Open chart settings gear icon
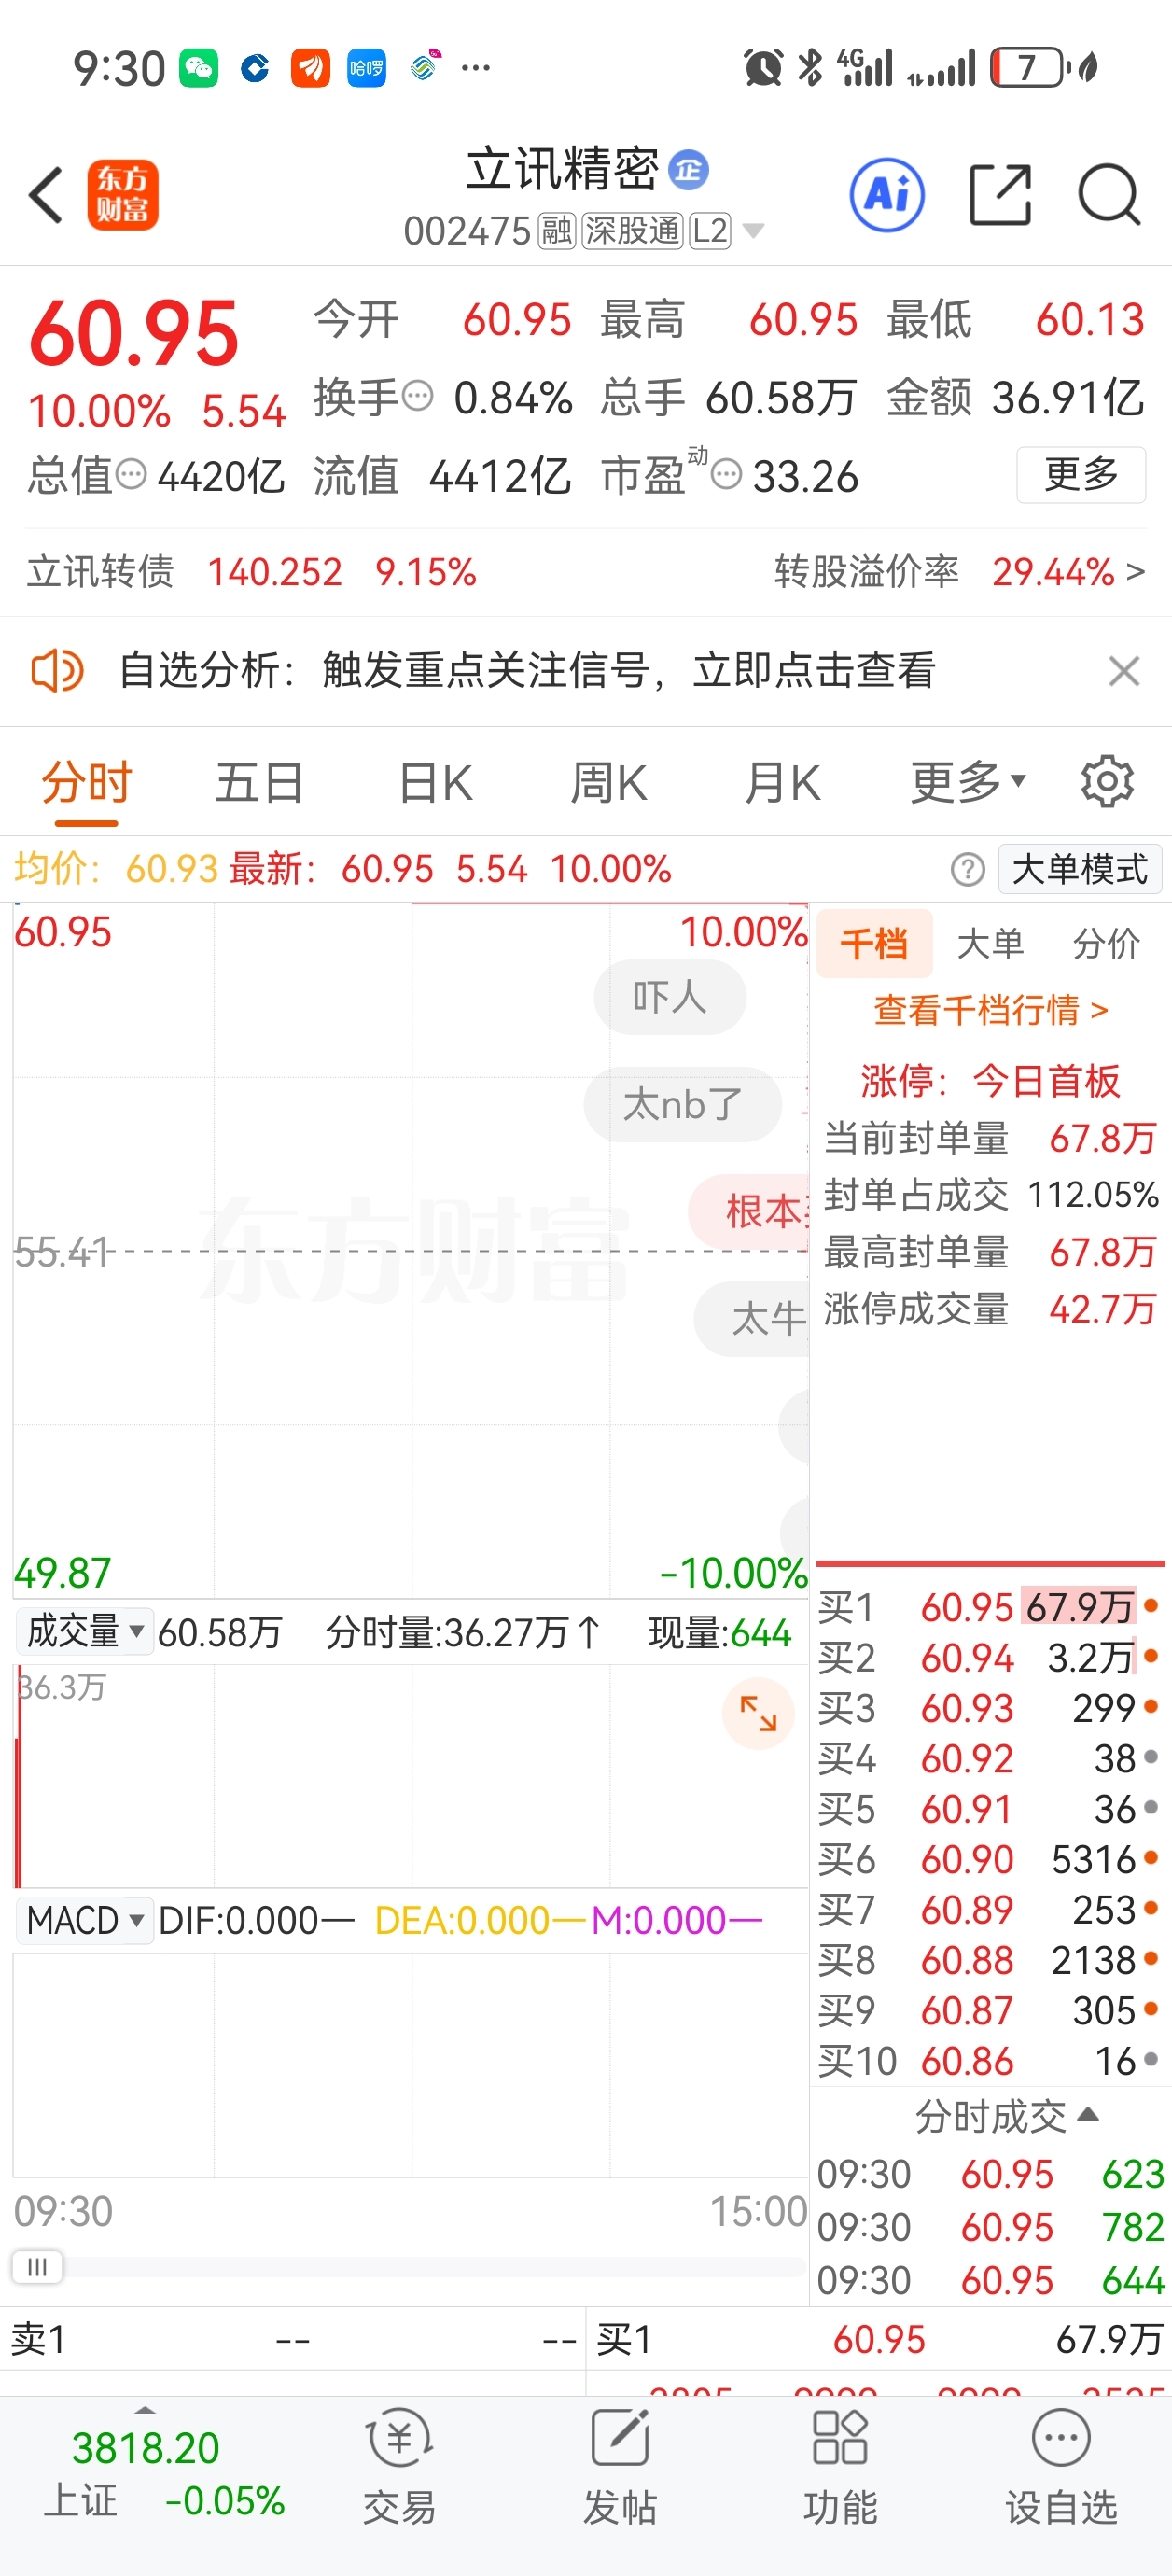Viewport: 1172px width, 2576px height. 1107,781
